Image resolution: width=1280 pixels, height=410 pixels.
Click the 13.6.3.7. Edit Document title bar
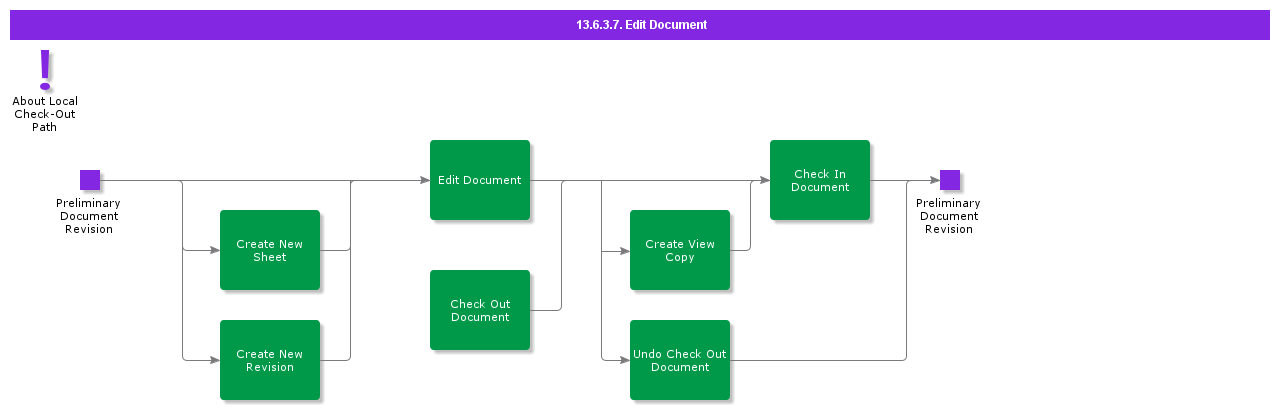640,25
